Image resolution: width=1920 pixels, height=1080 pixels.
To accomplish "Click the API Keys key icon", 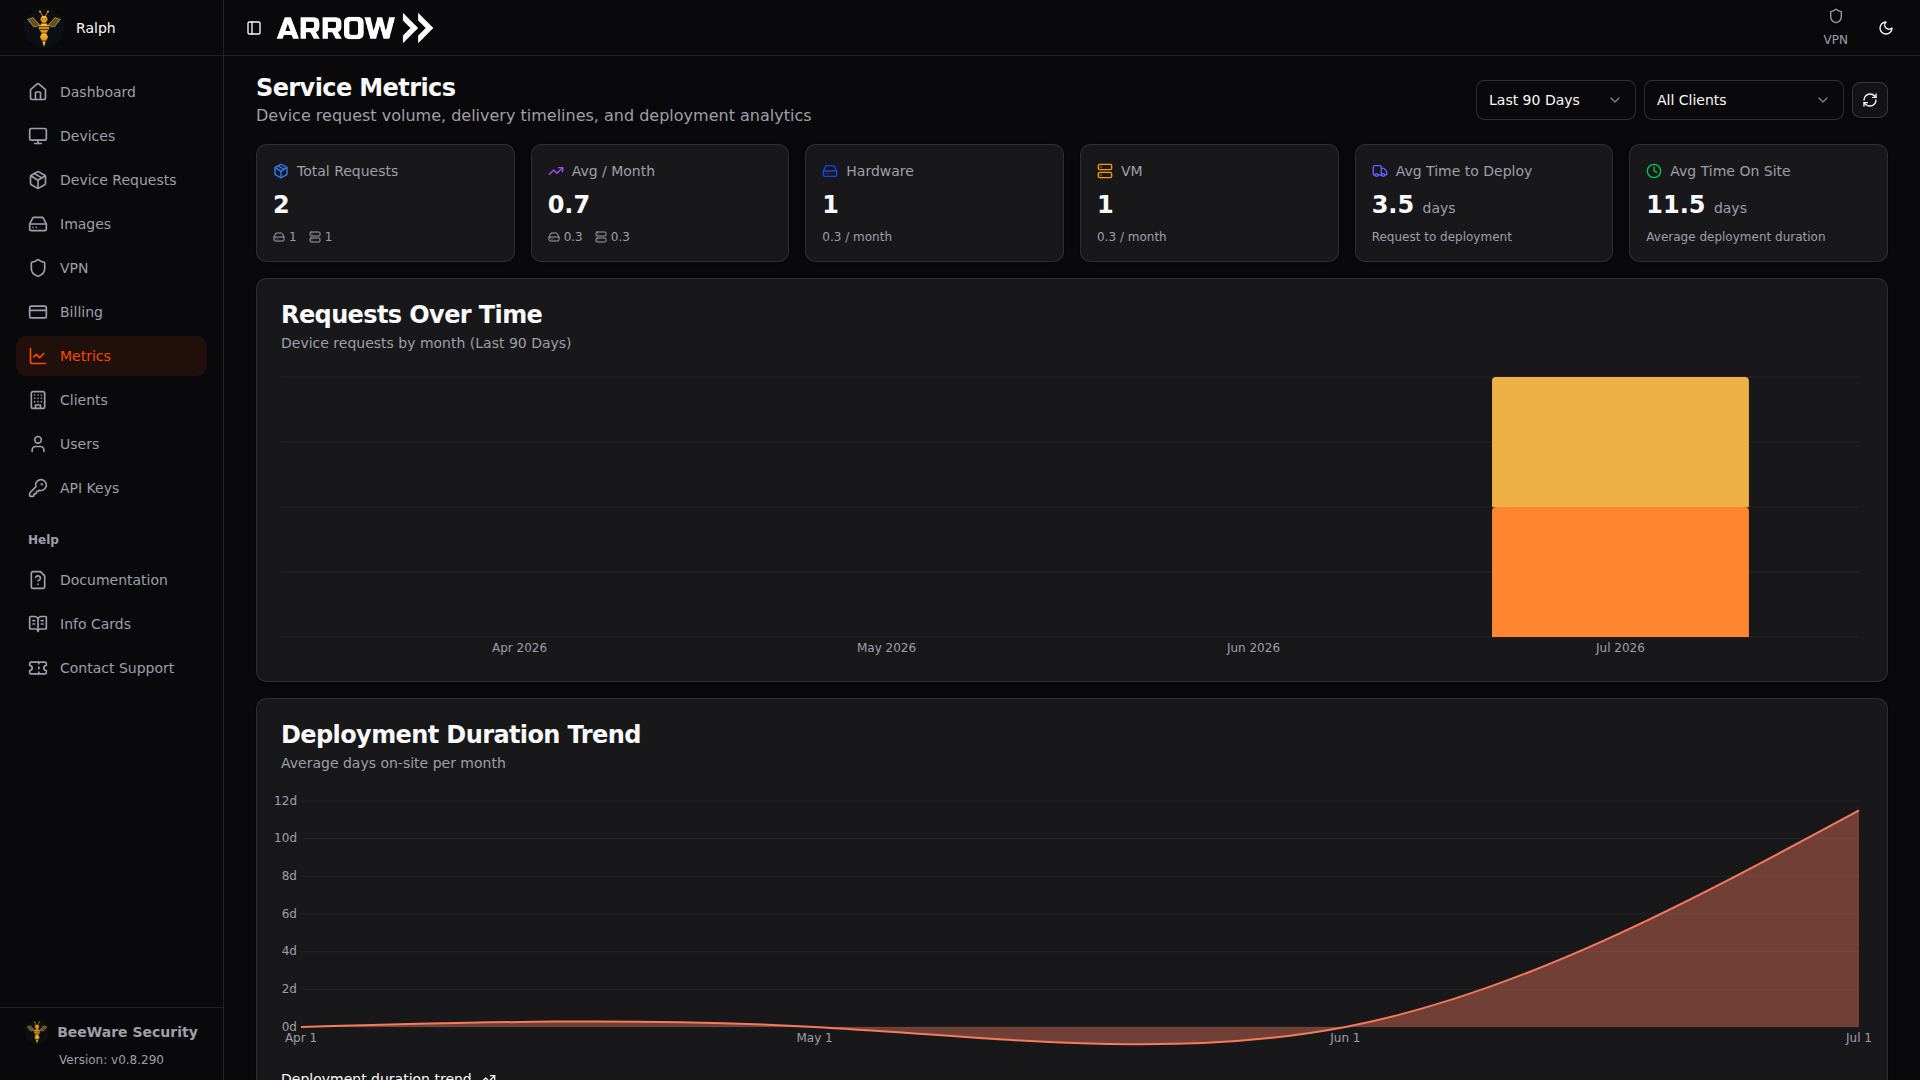I will 38,488.
